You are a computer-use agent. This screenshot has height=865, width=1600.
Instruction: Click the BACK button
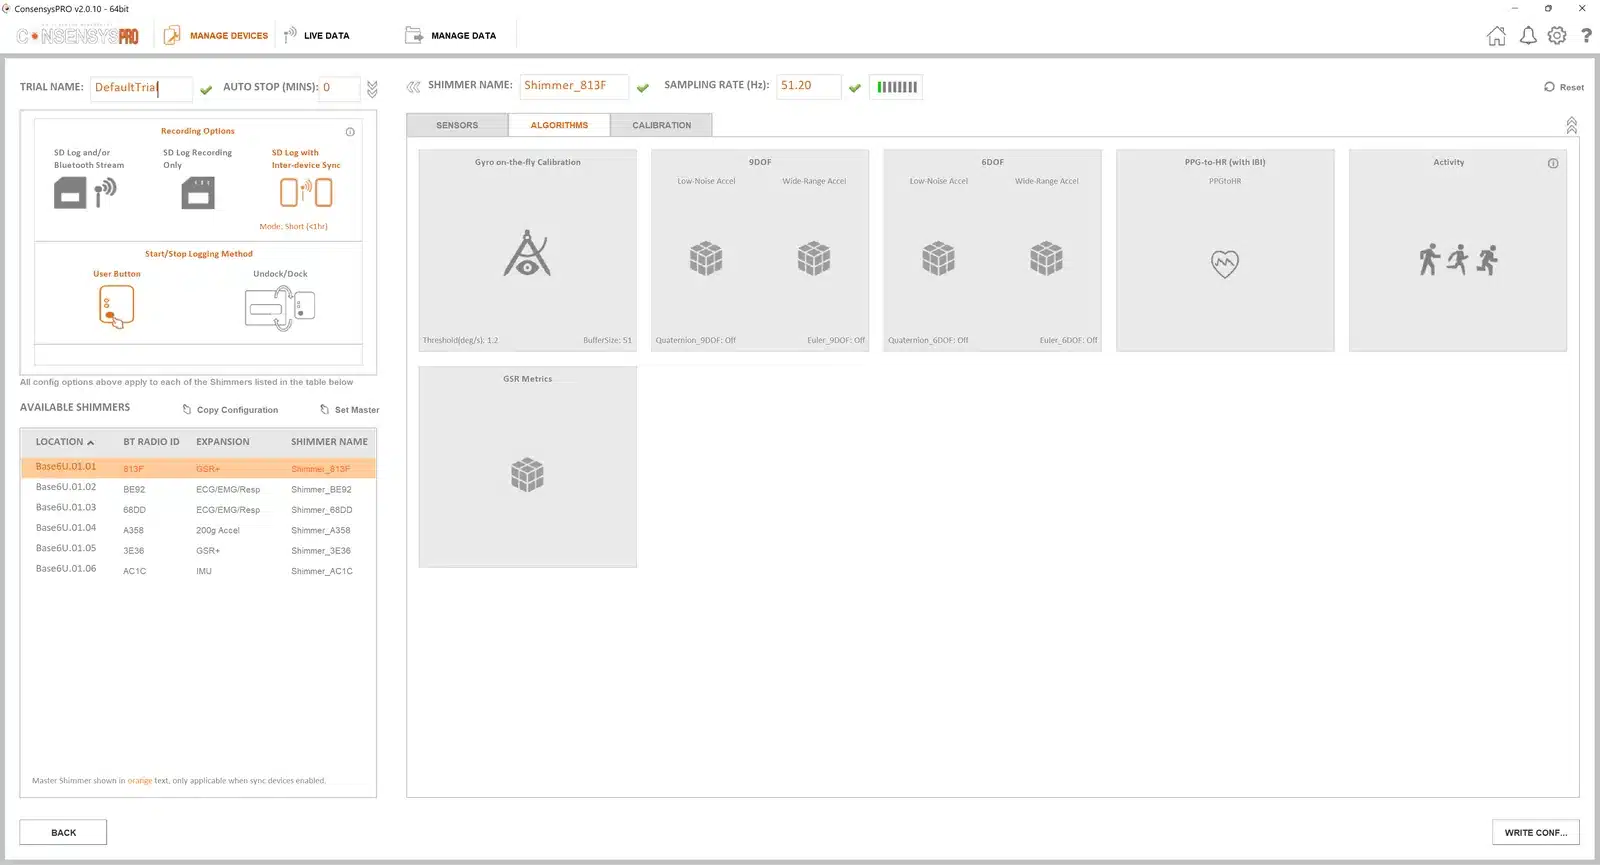(x=63, y=832)
